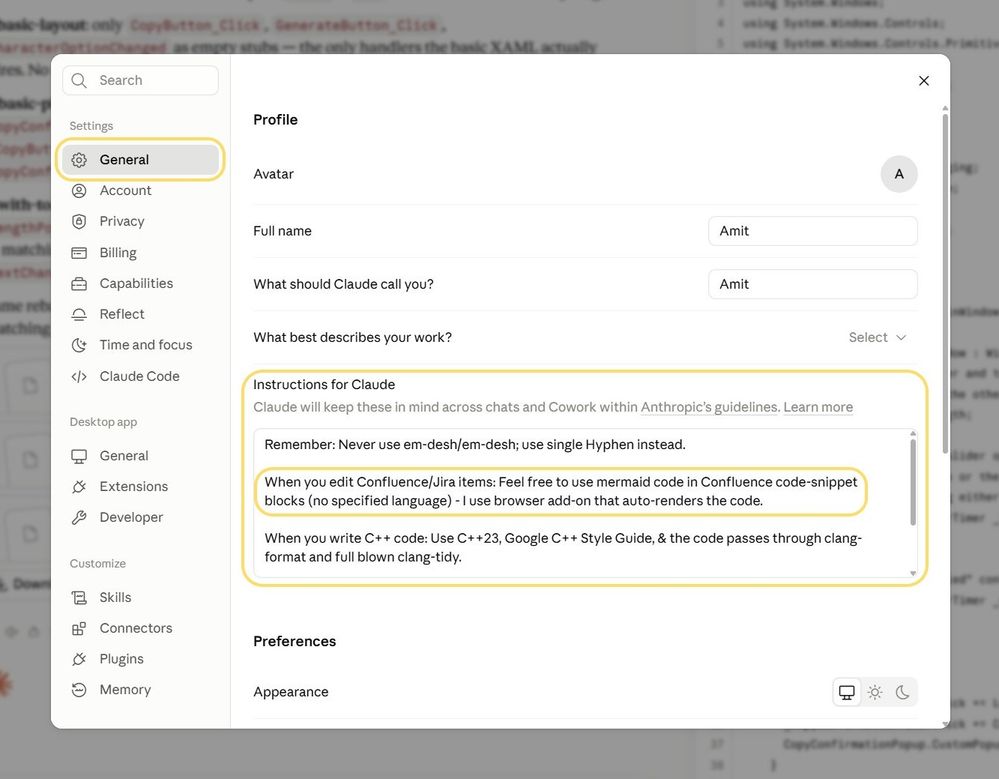Open Developer settings
The width and height of the screenshot is (999, 779).
click(x=141, y=517)
